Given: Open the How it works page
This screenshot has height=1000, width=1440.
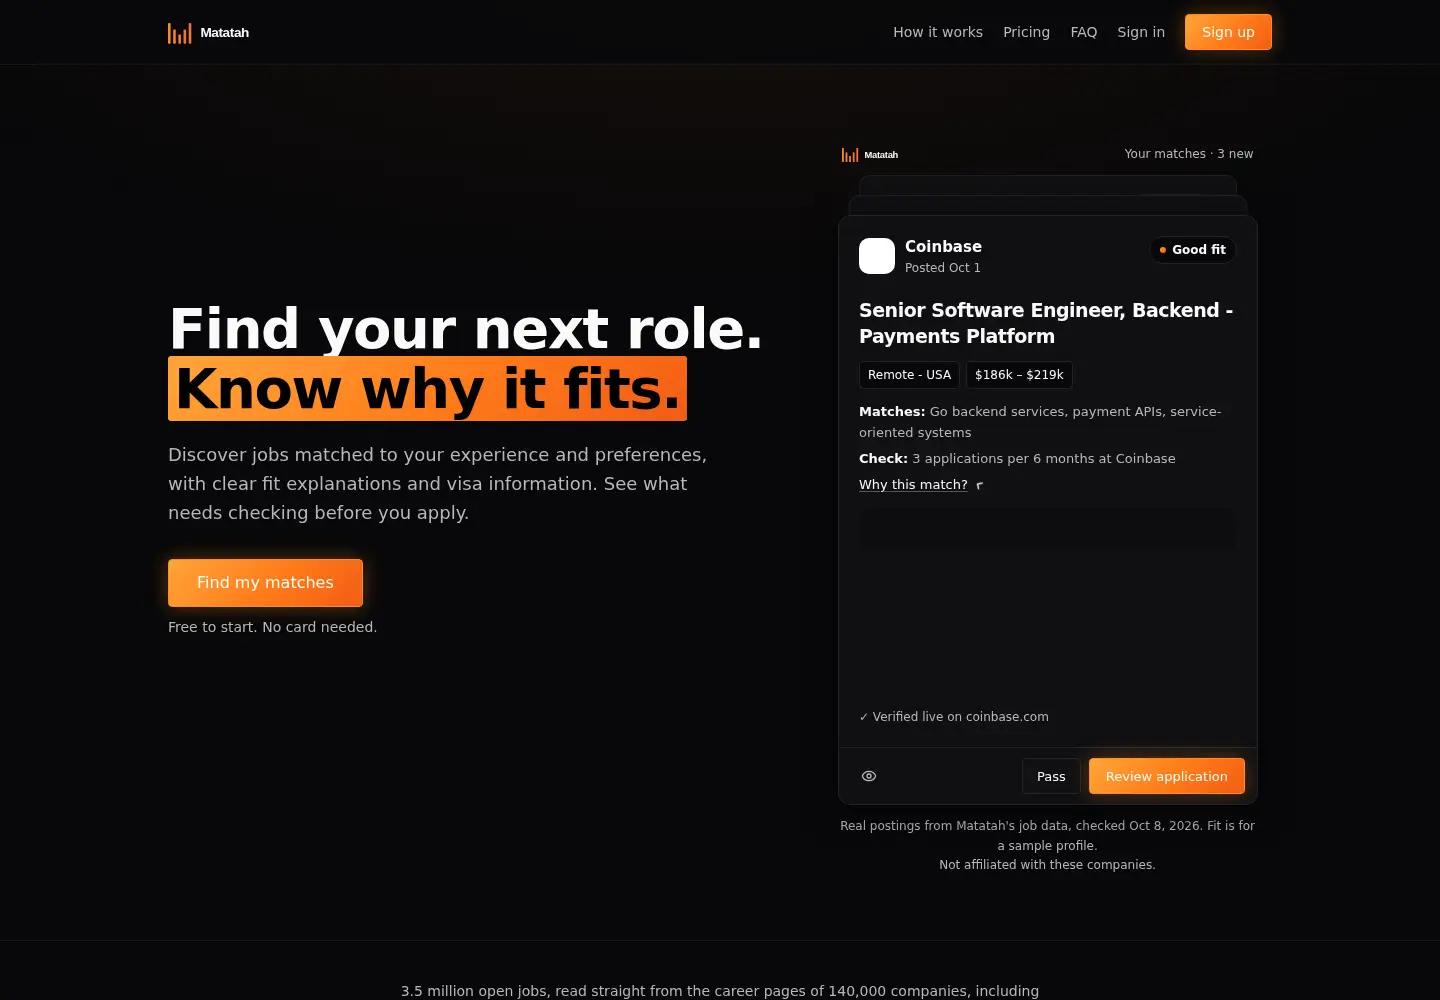Looking at the screenshot, I should [x=938, y=32].
